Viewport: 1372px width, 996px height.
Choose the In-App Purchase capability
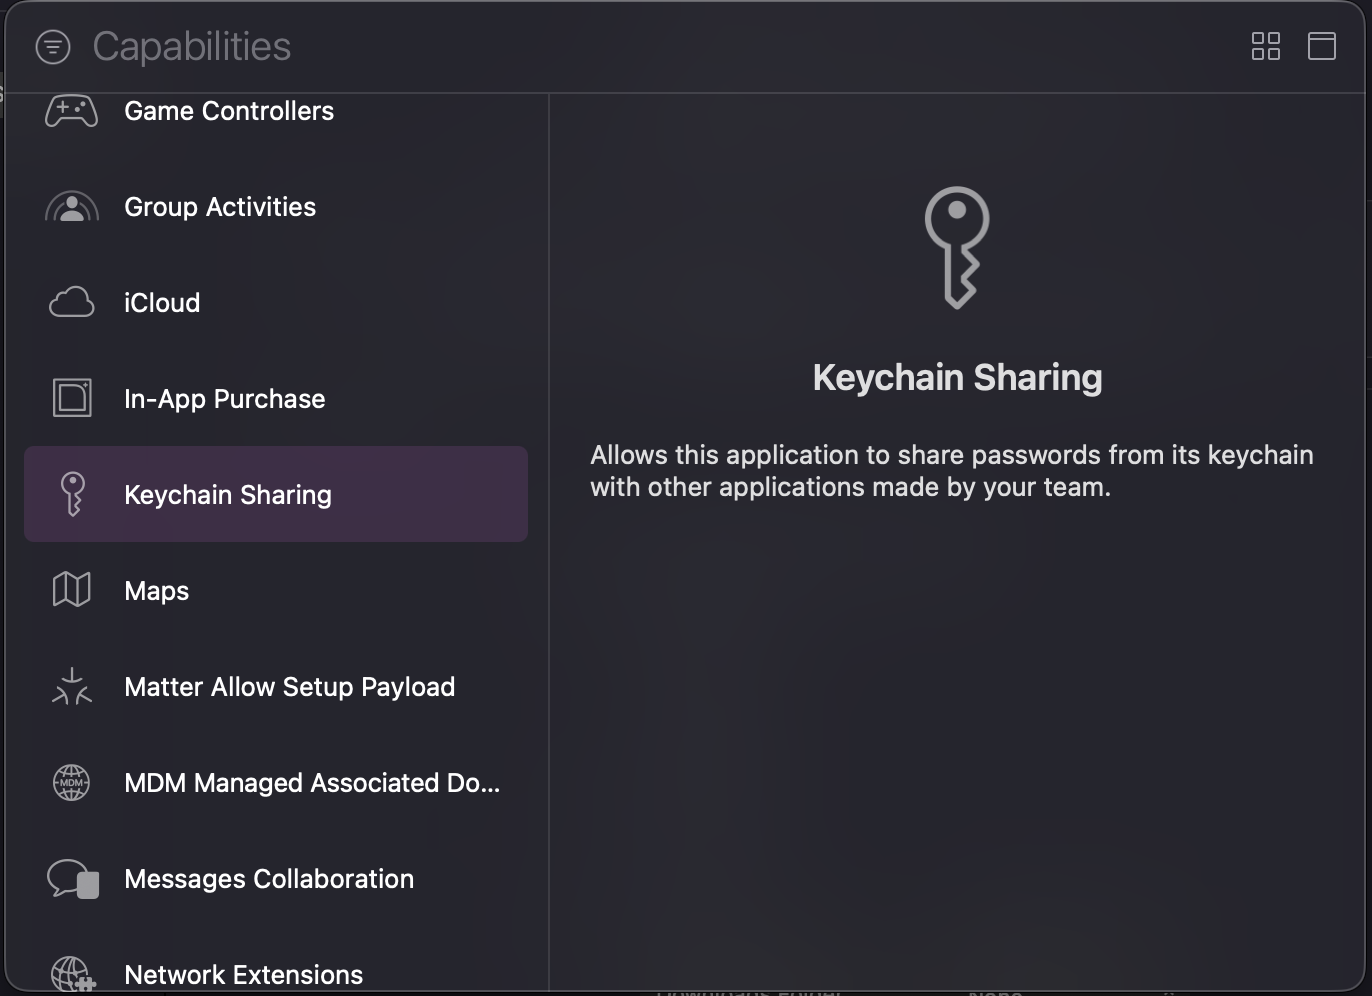[225, 399]
